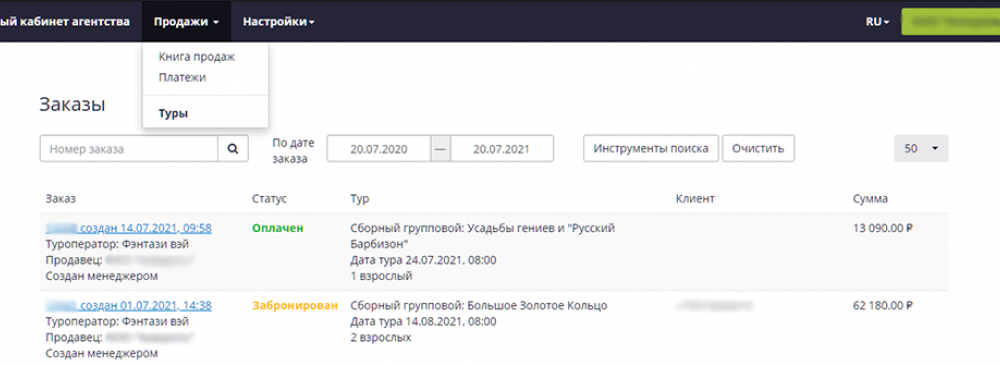Open the Продажи menu

[x=187, y=21]
